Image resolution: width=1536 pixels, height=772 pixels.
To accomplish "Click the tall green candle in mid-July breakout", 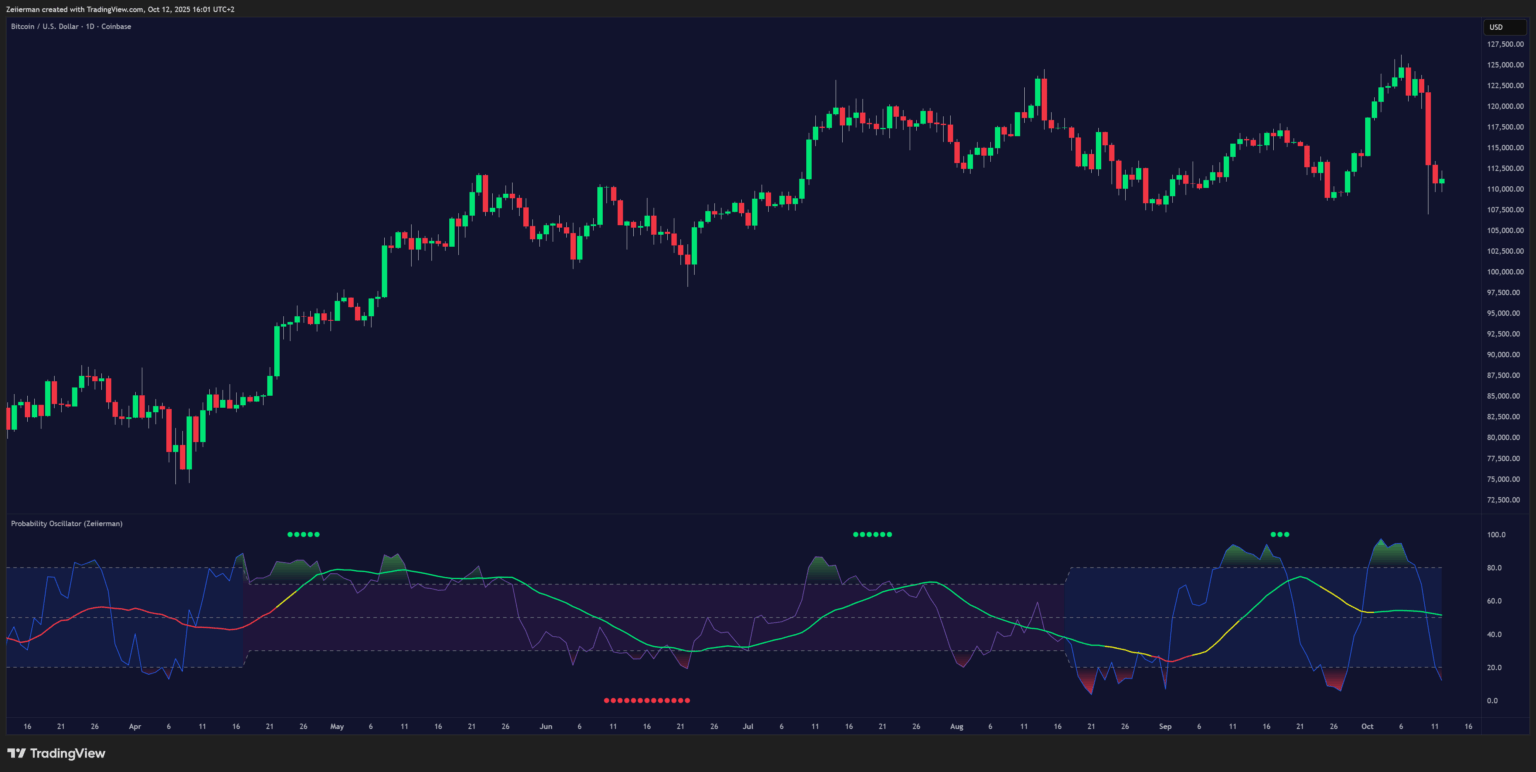I will (809, 158).
